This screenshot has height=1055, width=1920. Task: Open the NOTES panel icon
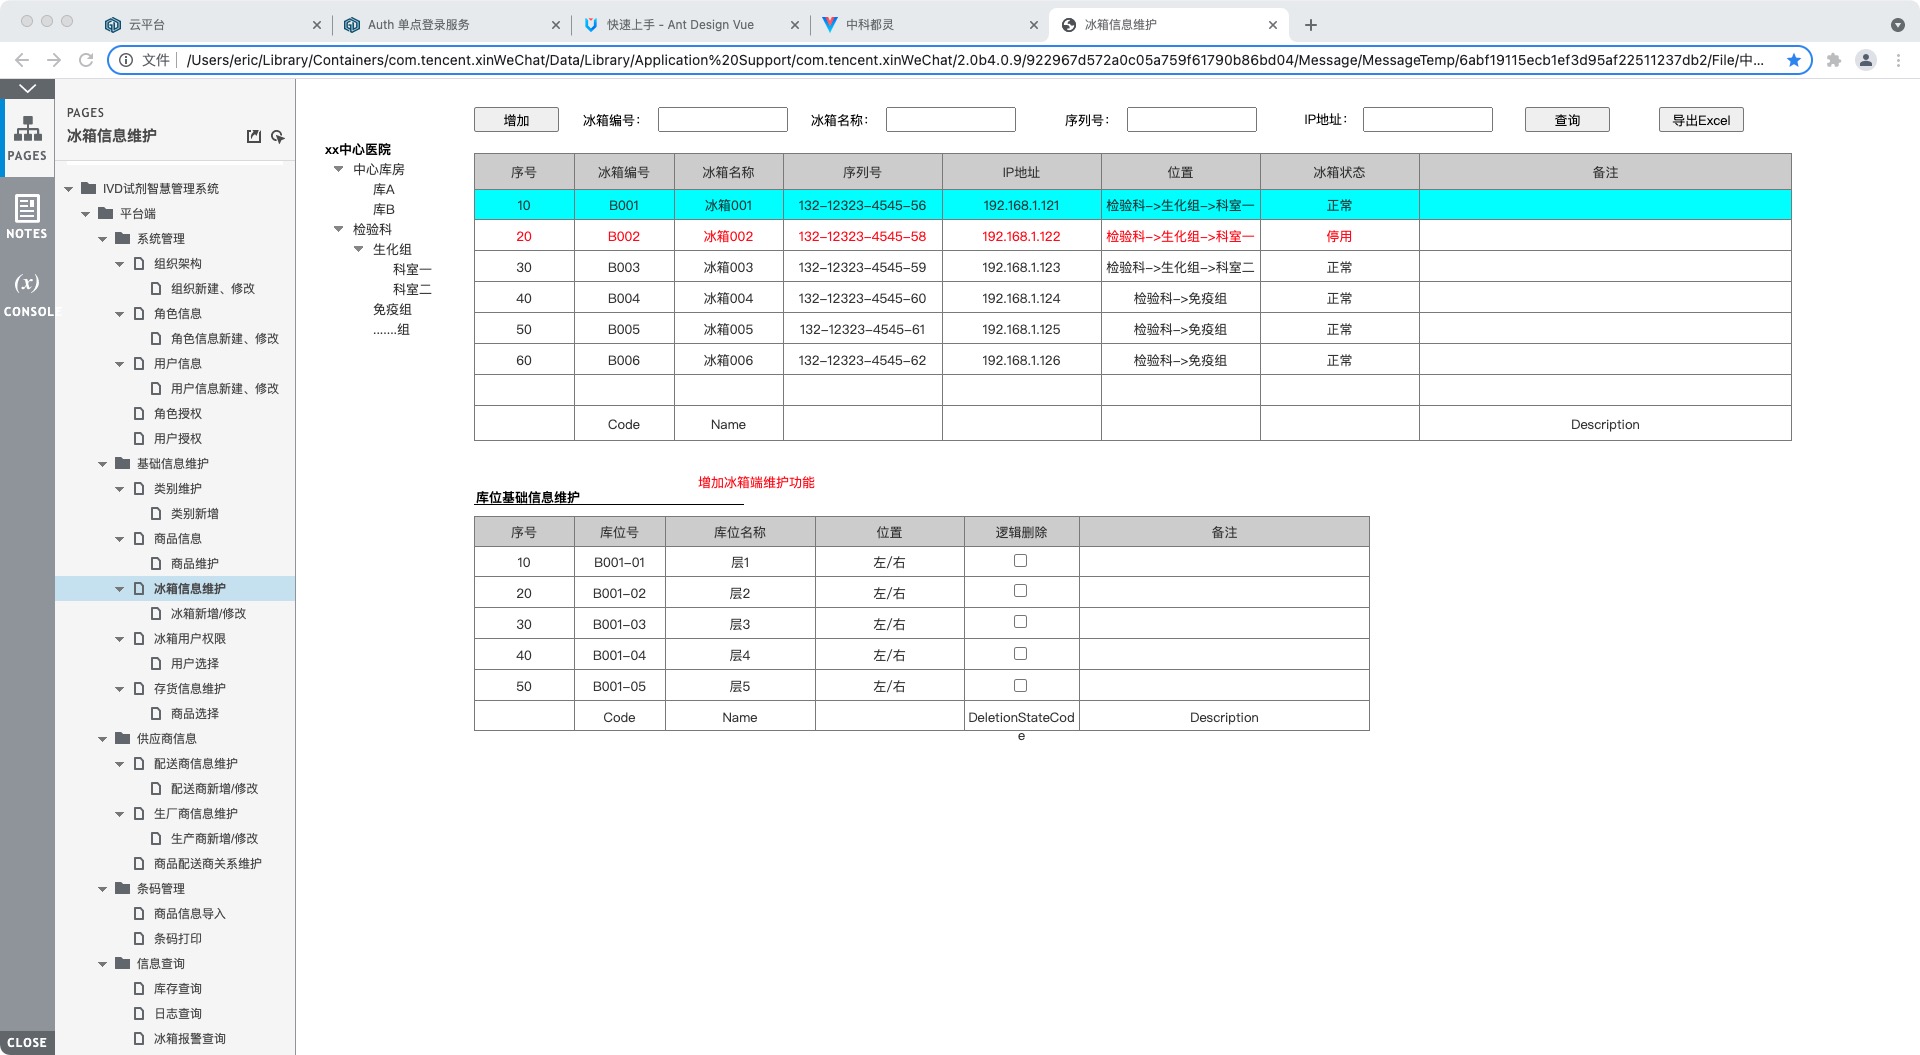click(x=27, y=216)
